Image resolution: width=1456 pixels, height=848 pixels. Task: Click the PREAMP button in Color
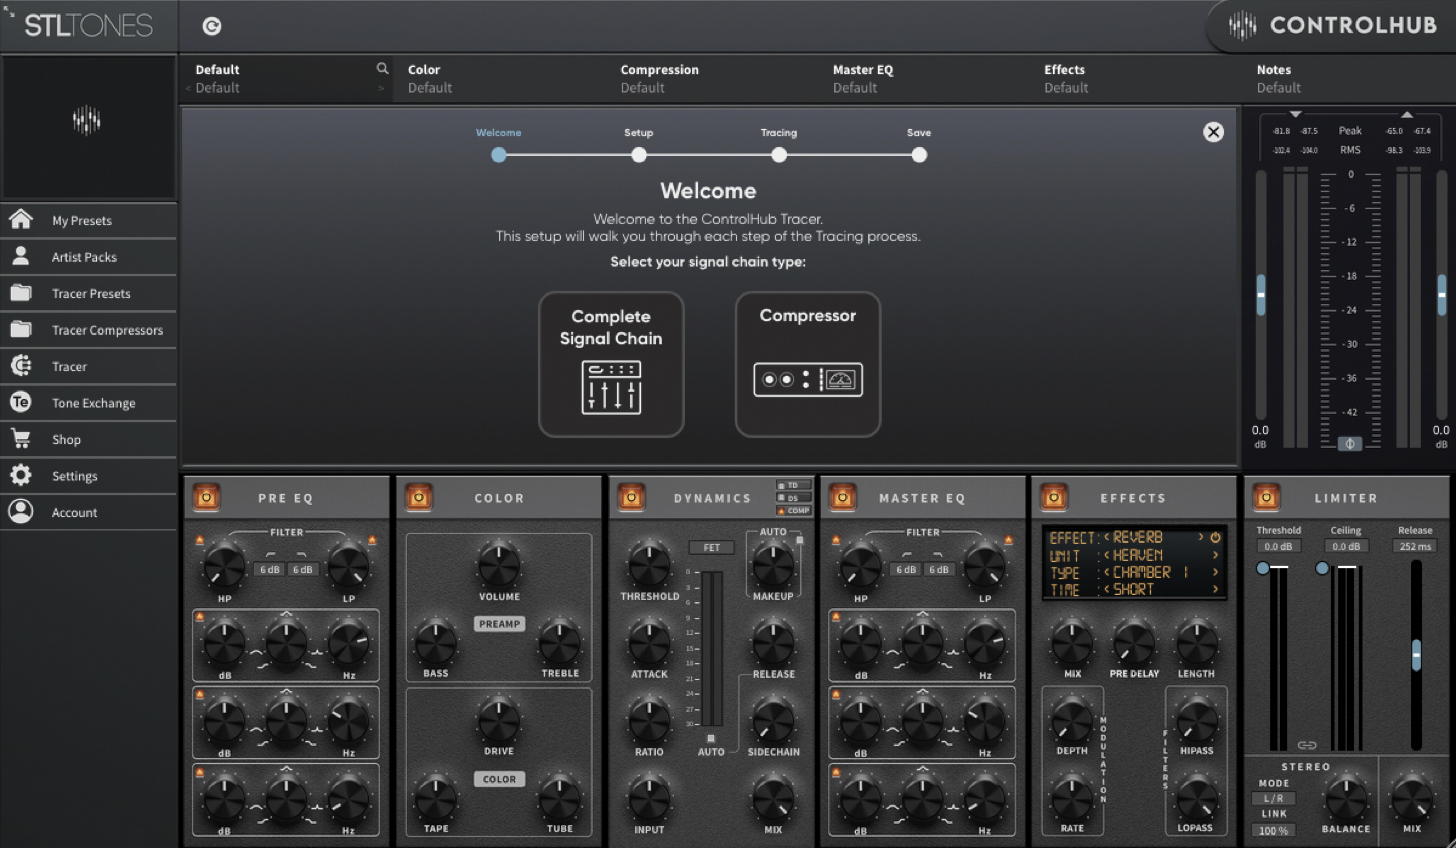click(499, 623)
